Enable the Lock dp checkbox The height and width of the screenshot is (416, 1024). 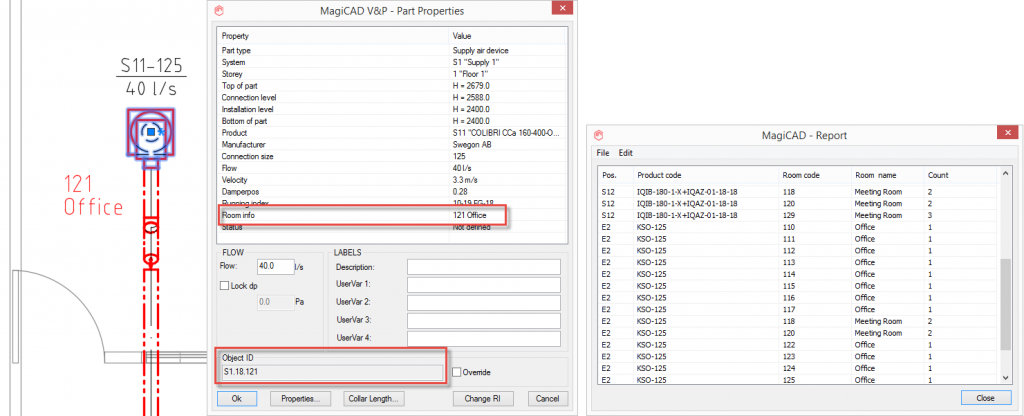click(225, 285)
